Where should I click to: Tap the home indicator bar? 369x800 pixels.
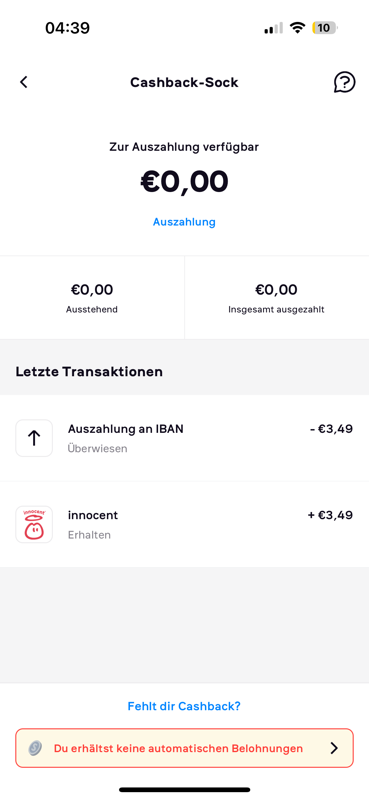(185, 789)
